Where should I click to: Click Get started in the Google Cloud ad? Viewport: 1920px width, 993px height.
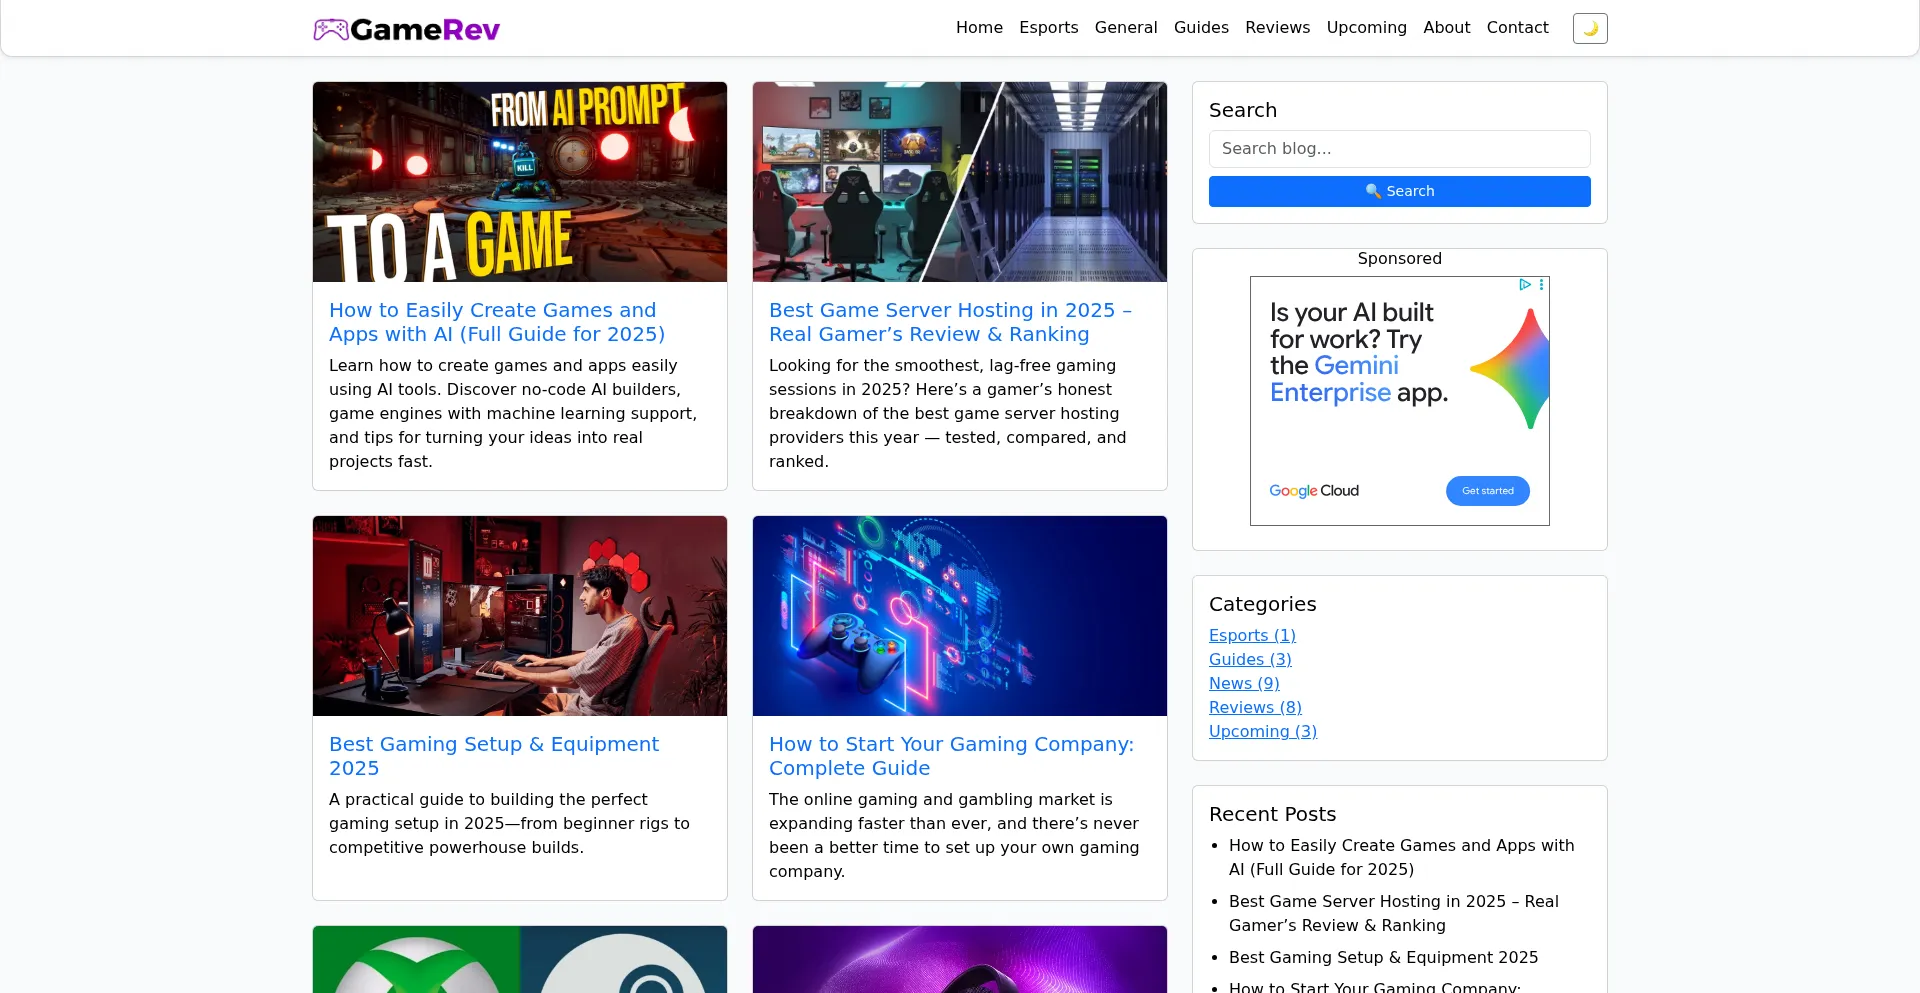(x=1487, y=491)
